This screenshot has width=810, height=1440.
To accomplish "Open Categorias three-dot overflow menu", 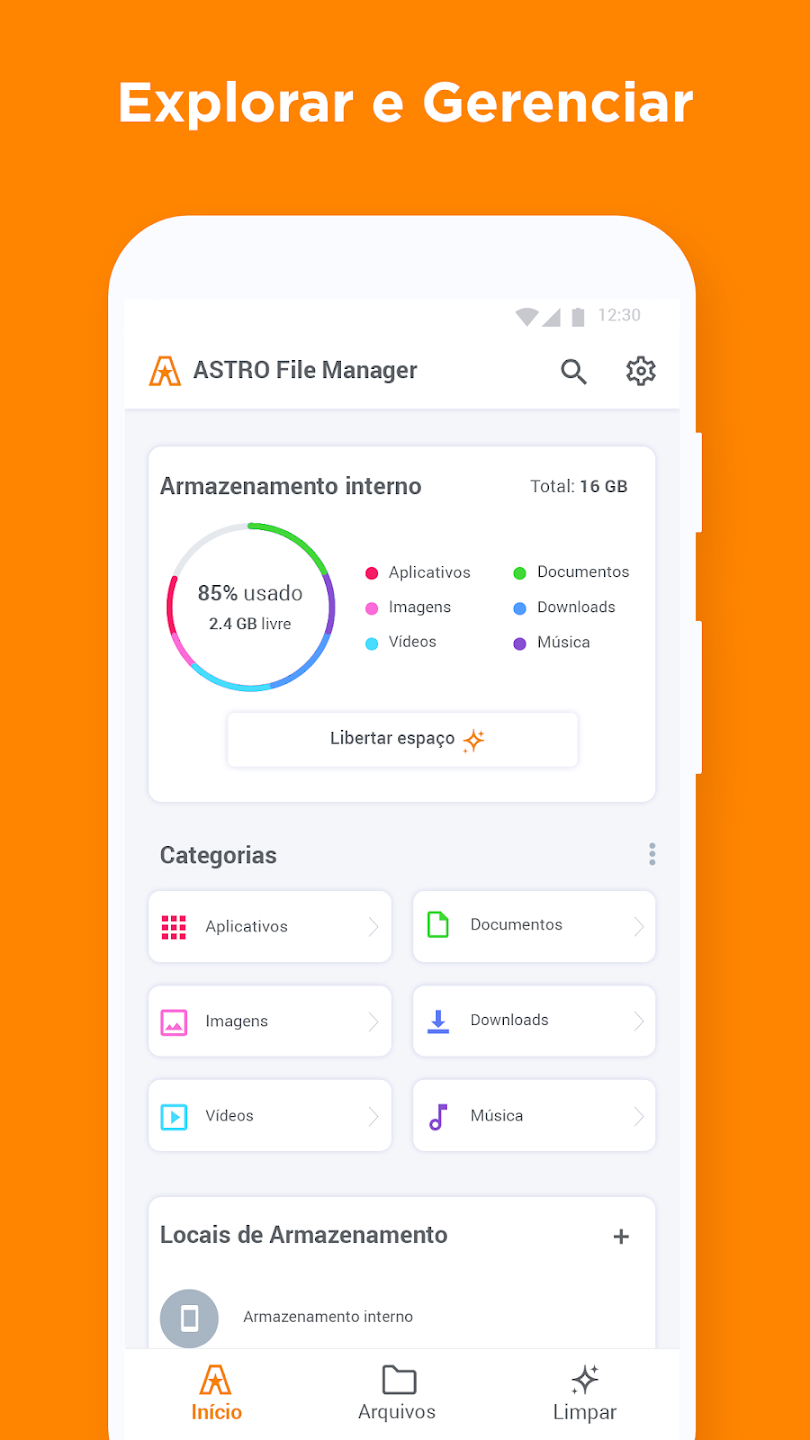I will (652, 854).
